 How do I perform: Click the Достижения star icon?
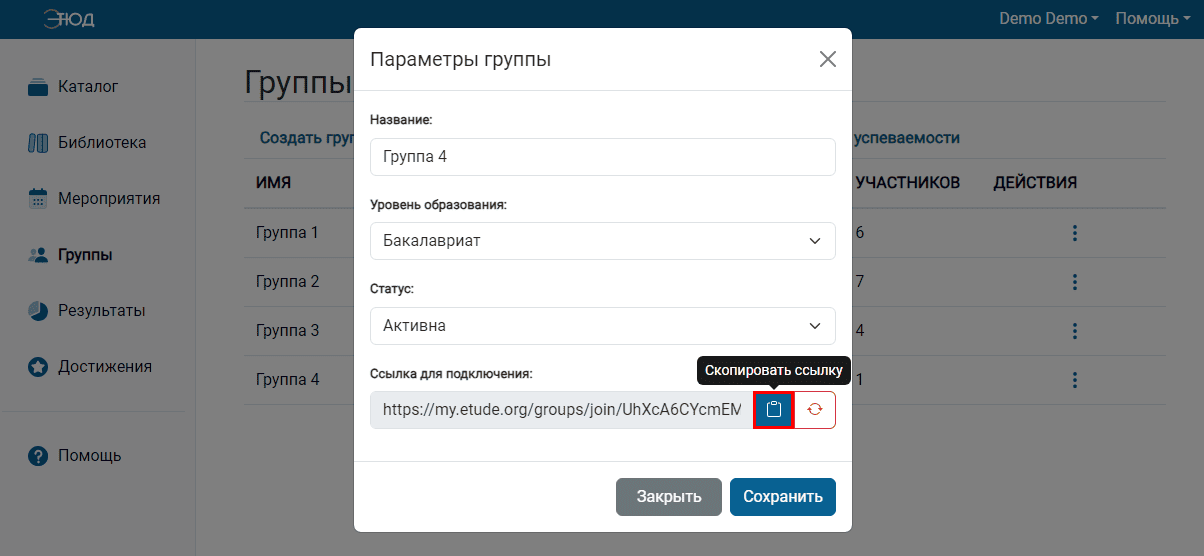coord(38,367)
